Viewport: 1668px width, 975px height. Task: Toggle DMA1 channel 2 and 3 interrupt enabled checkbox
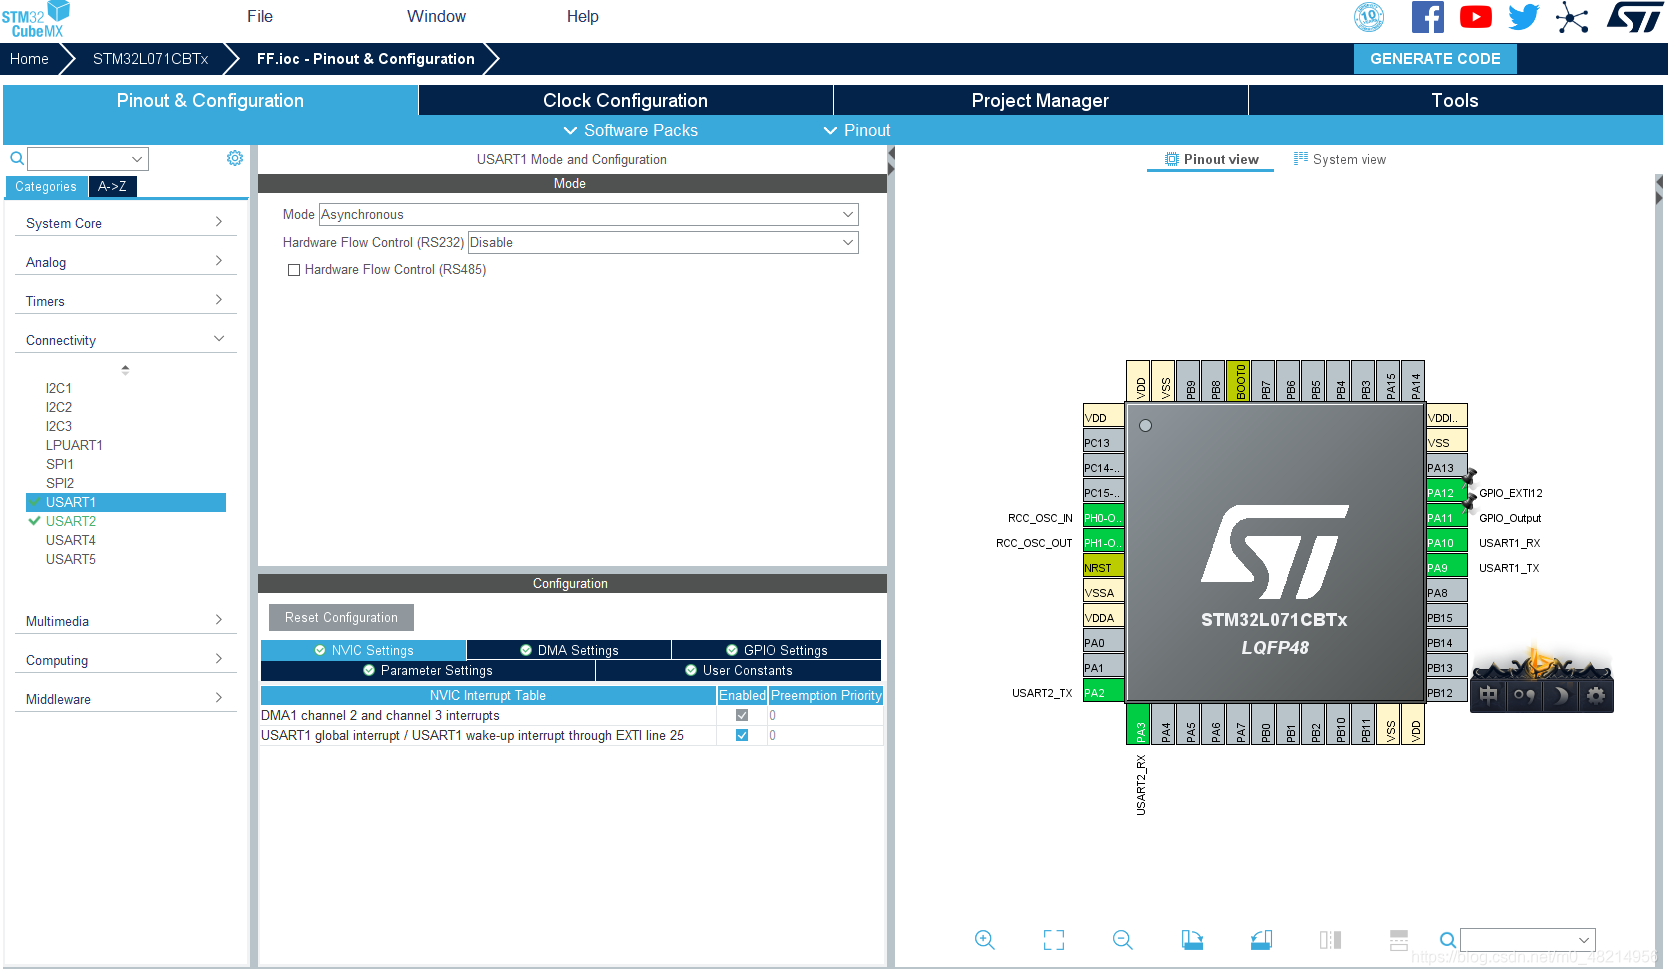point(742,715)
